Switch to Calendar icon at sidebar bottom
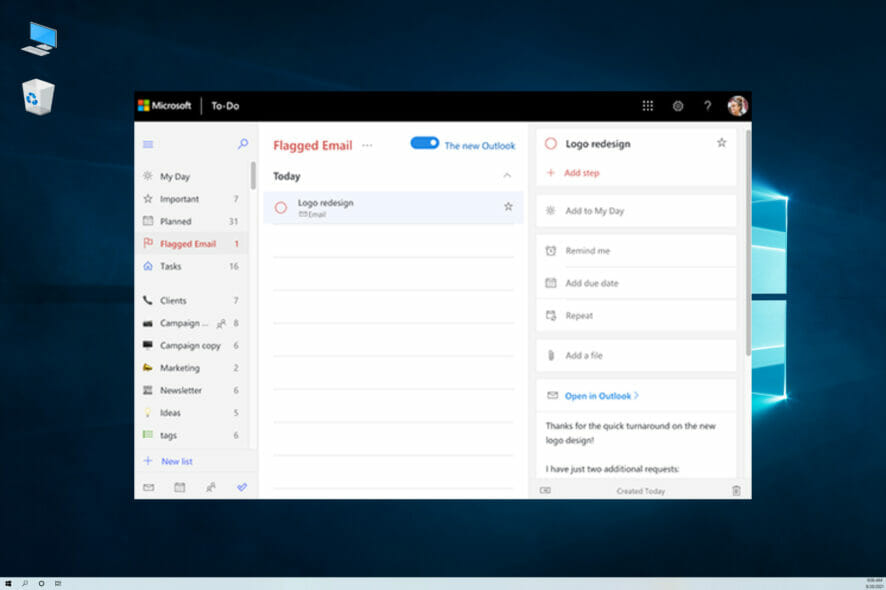The width and height of the screenshot is (886, 590). tap(179, 487)
